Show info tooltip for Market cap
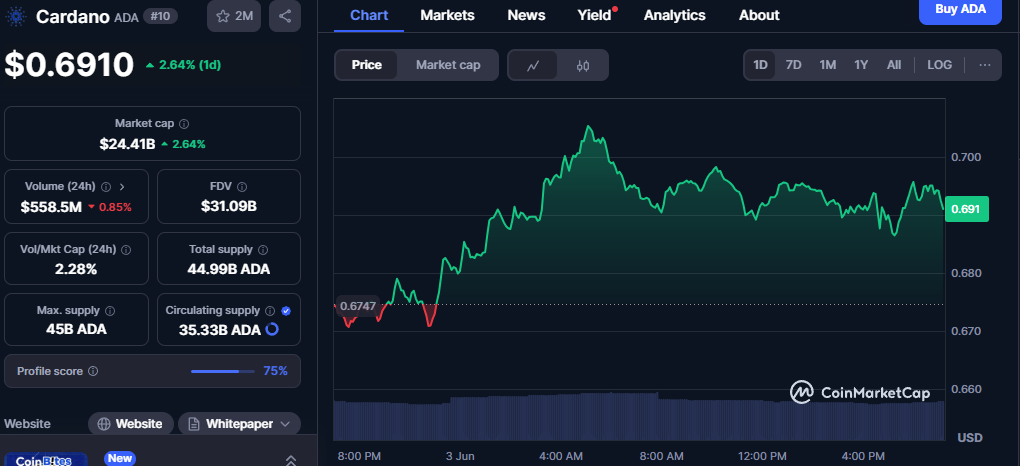The image size is (1020, 466). [184, 124]
